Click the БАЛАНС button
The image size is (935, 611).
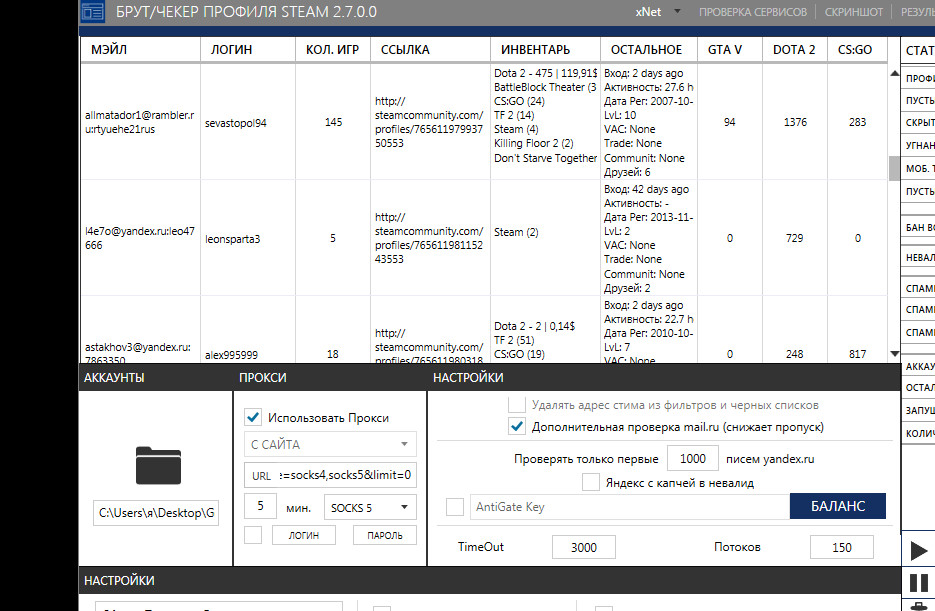[838, 506]
